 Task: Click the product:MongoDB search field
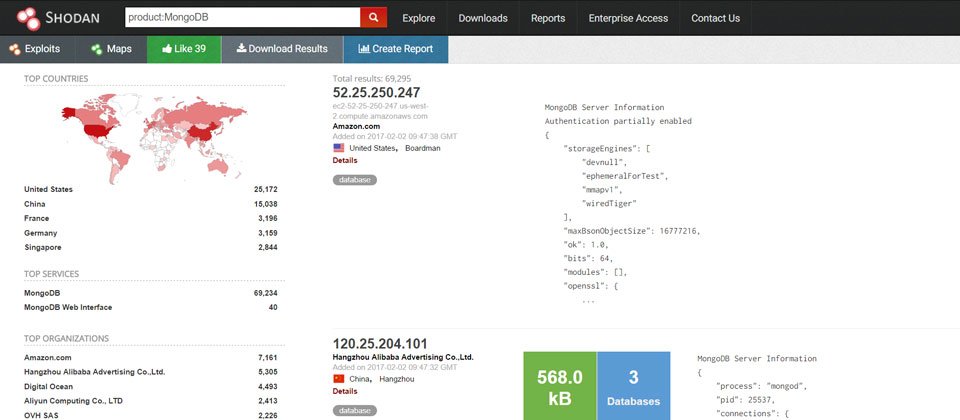(x=242, y=18)
